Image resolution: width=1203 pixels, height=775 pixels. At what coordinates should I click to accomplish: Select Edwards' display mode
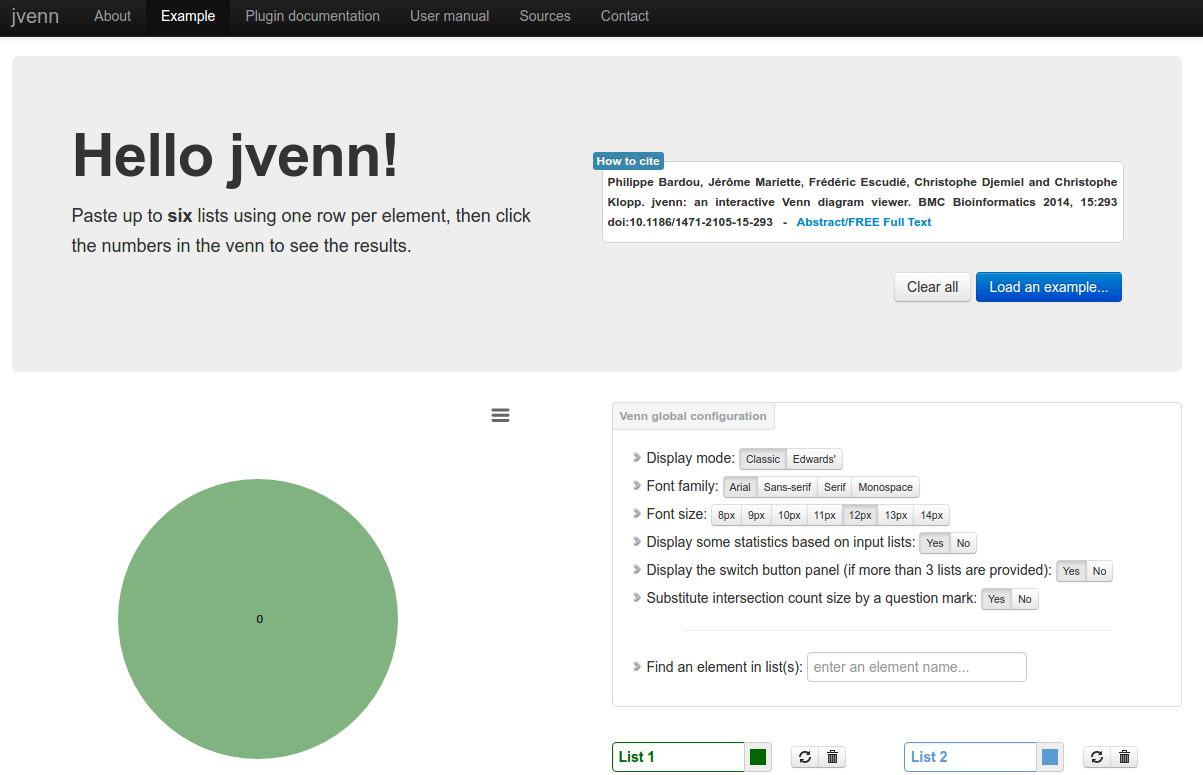coord(814,459)
